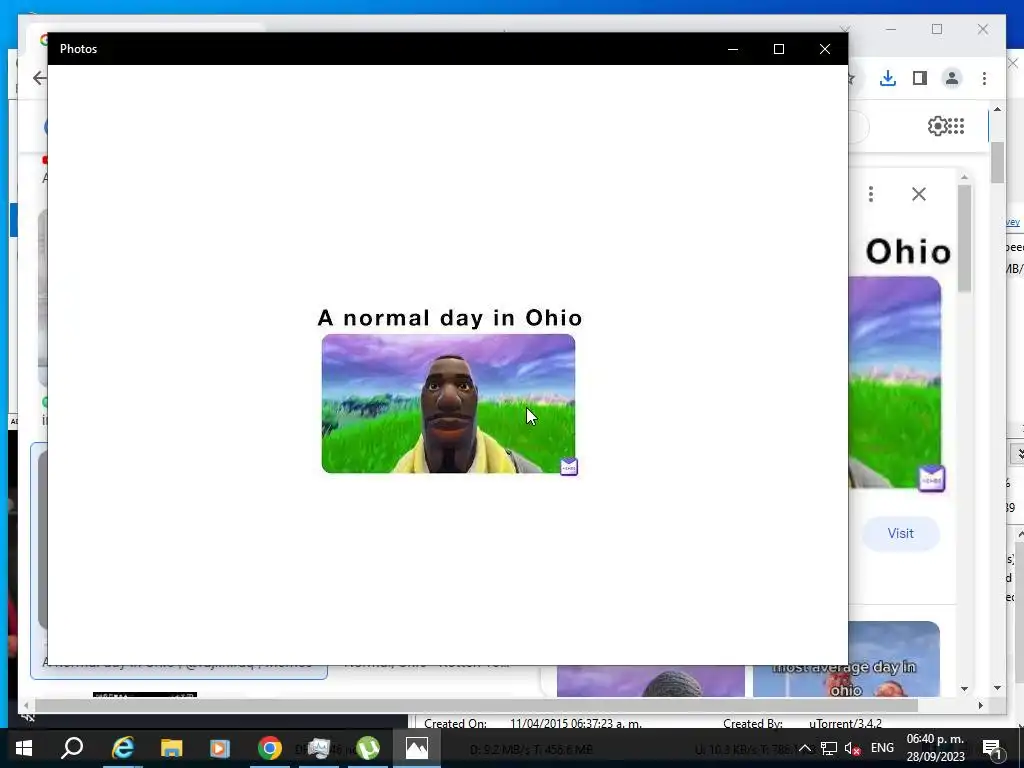Image resolution: width=1024 pixels, height=768 pixels.
Task: Open image panel three-dot options
Action: tap(871, 194)
